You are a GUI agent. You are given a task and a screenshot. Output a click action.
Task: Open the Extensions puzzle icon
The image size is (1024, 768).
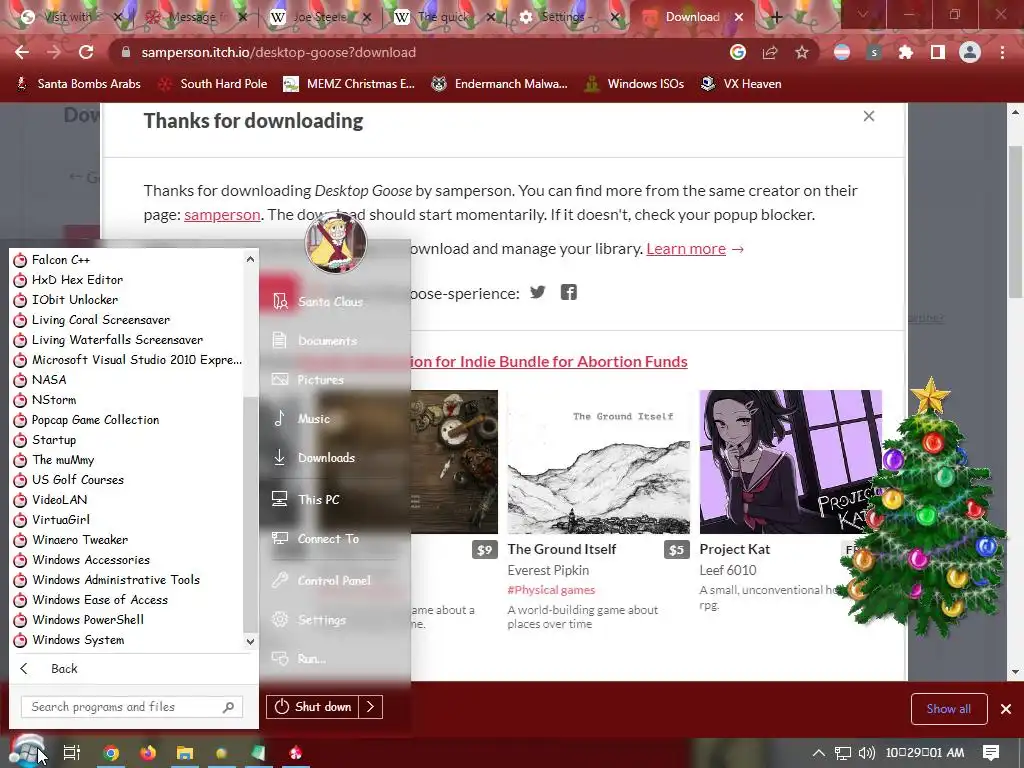click(905, 52)
